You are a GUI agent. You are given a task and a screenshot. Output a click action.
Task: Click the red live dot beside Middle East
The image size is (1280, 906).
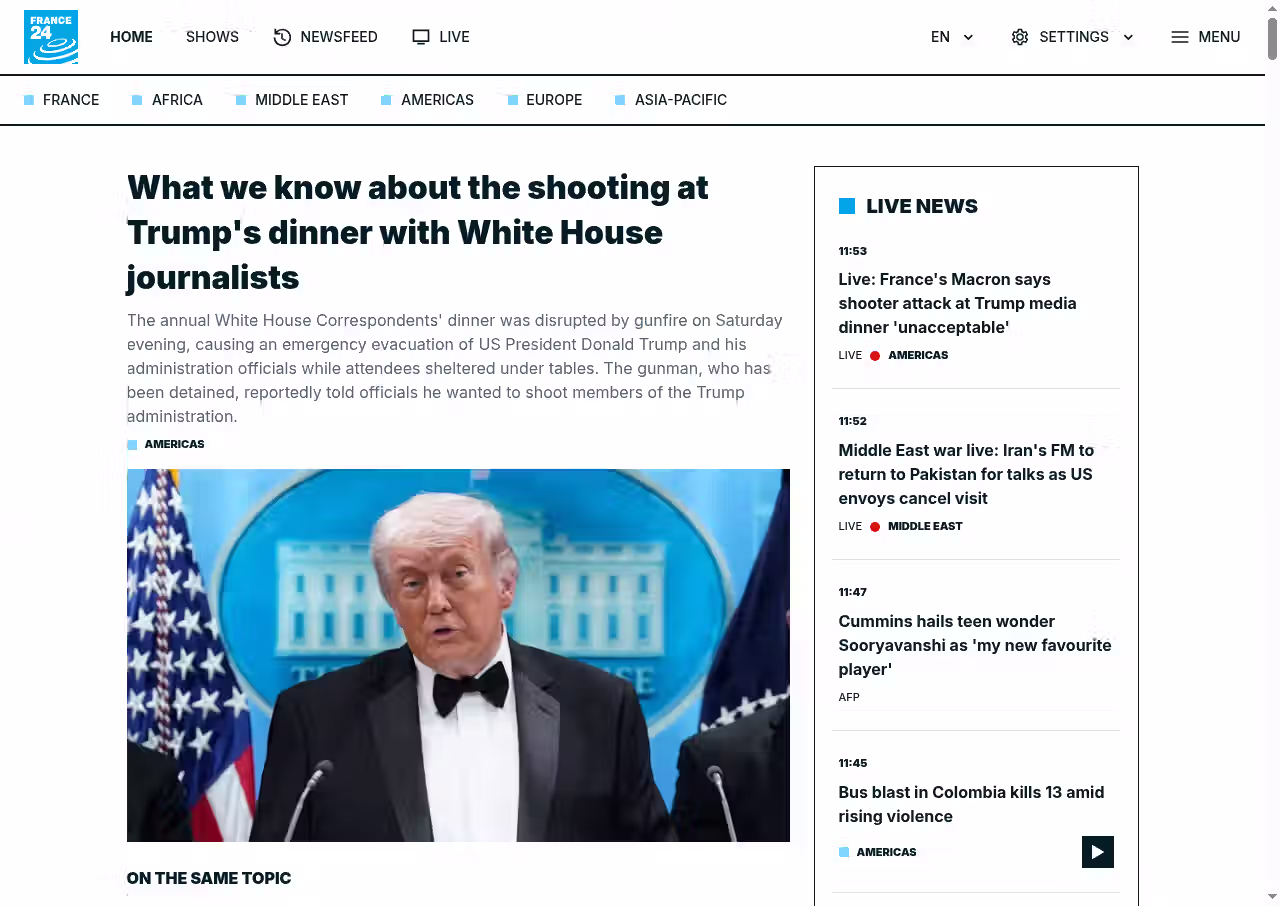(x=875, y=527)
